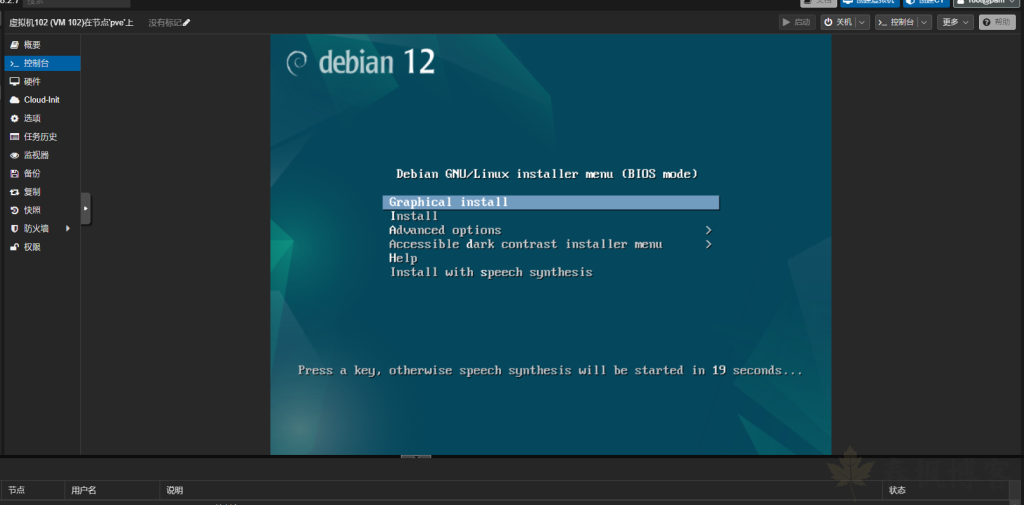Click the 复制 replication icon

[14, 192]
